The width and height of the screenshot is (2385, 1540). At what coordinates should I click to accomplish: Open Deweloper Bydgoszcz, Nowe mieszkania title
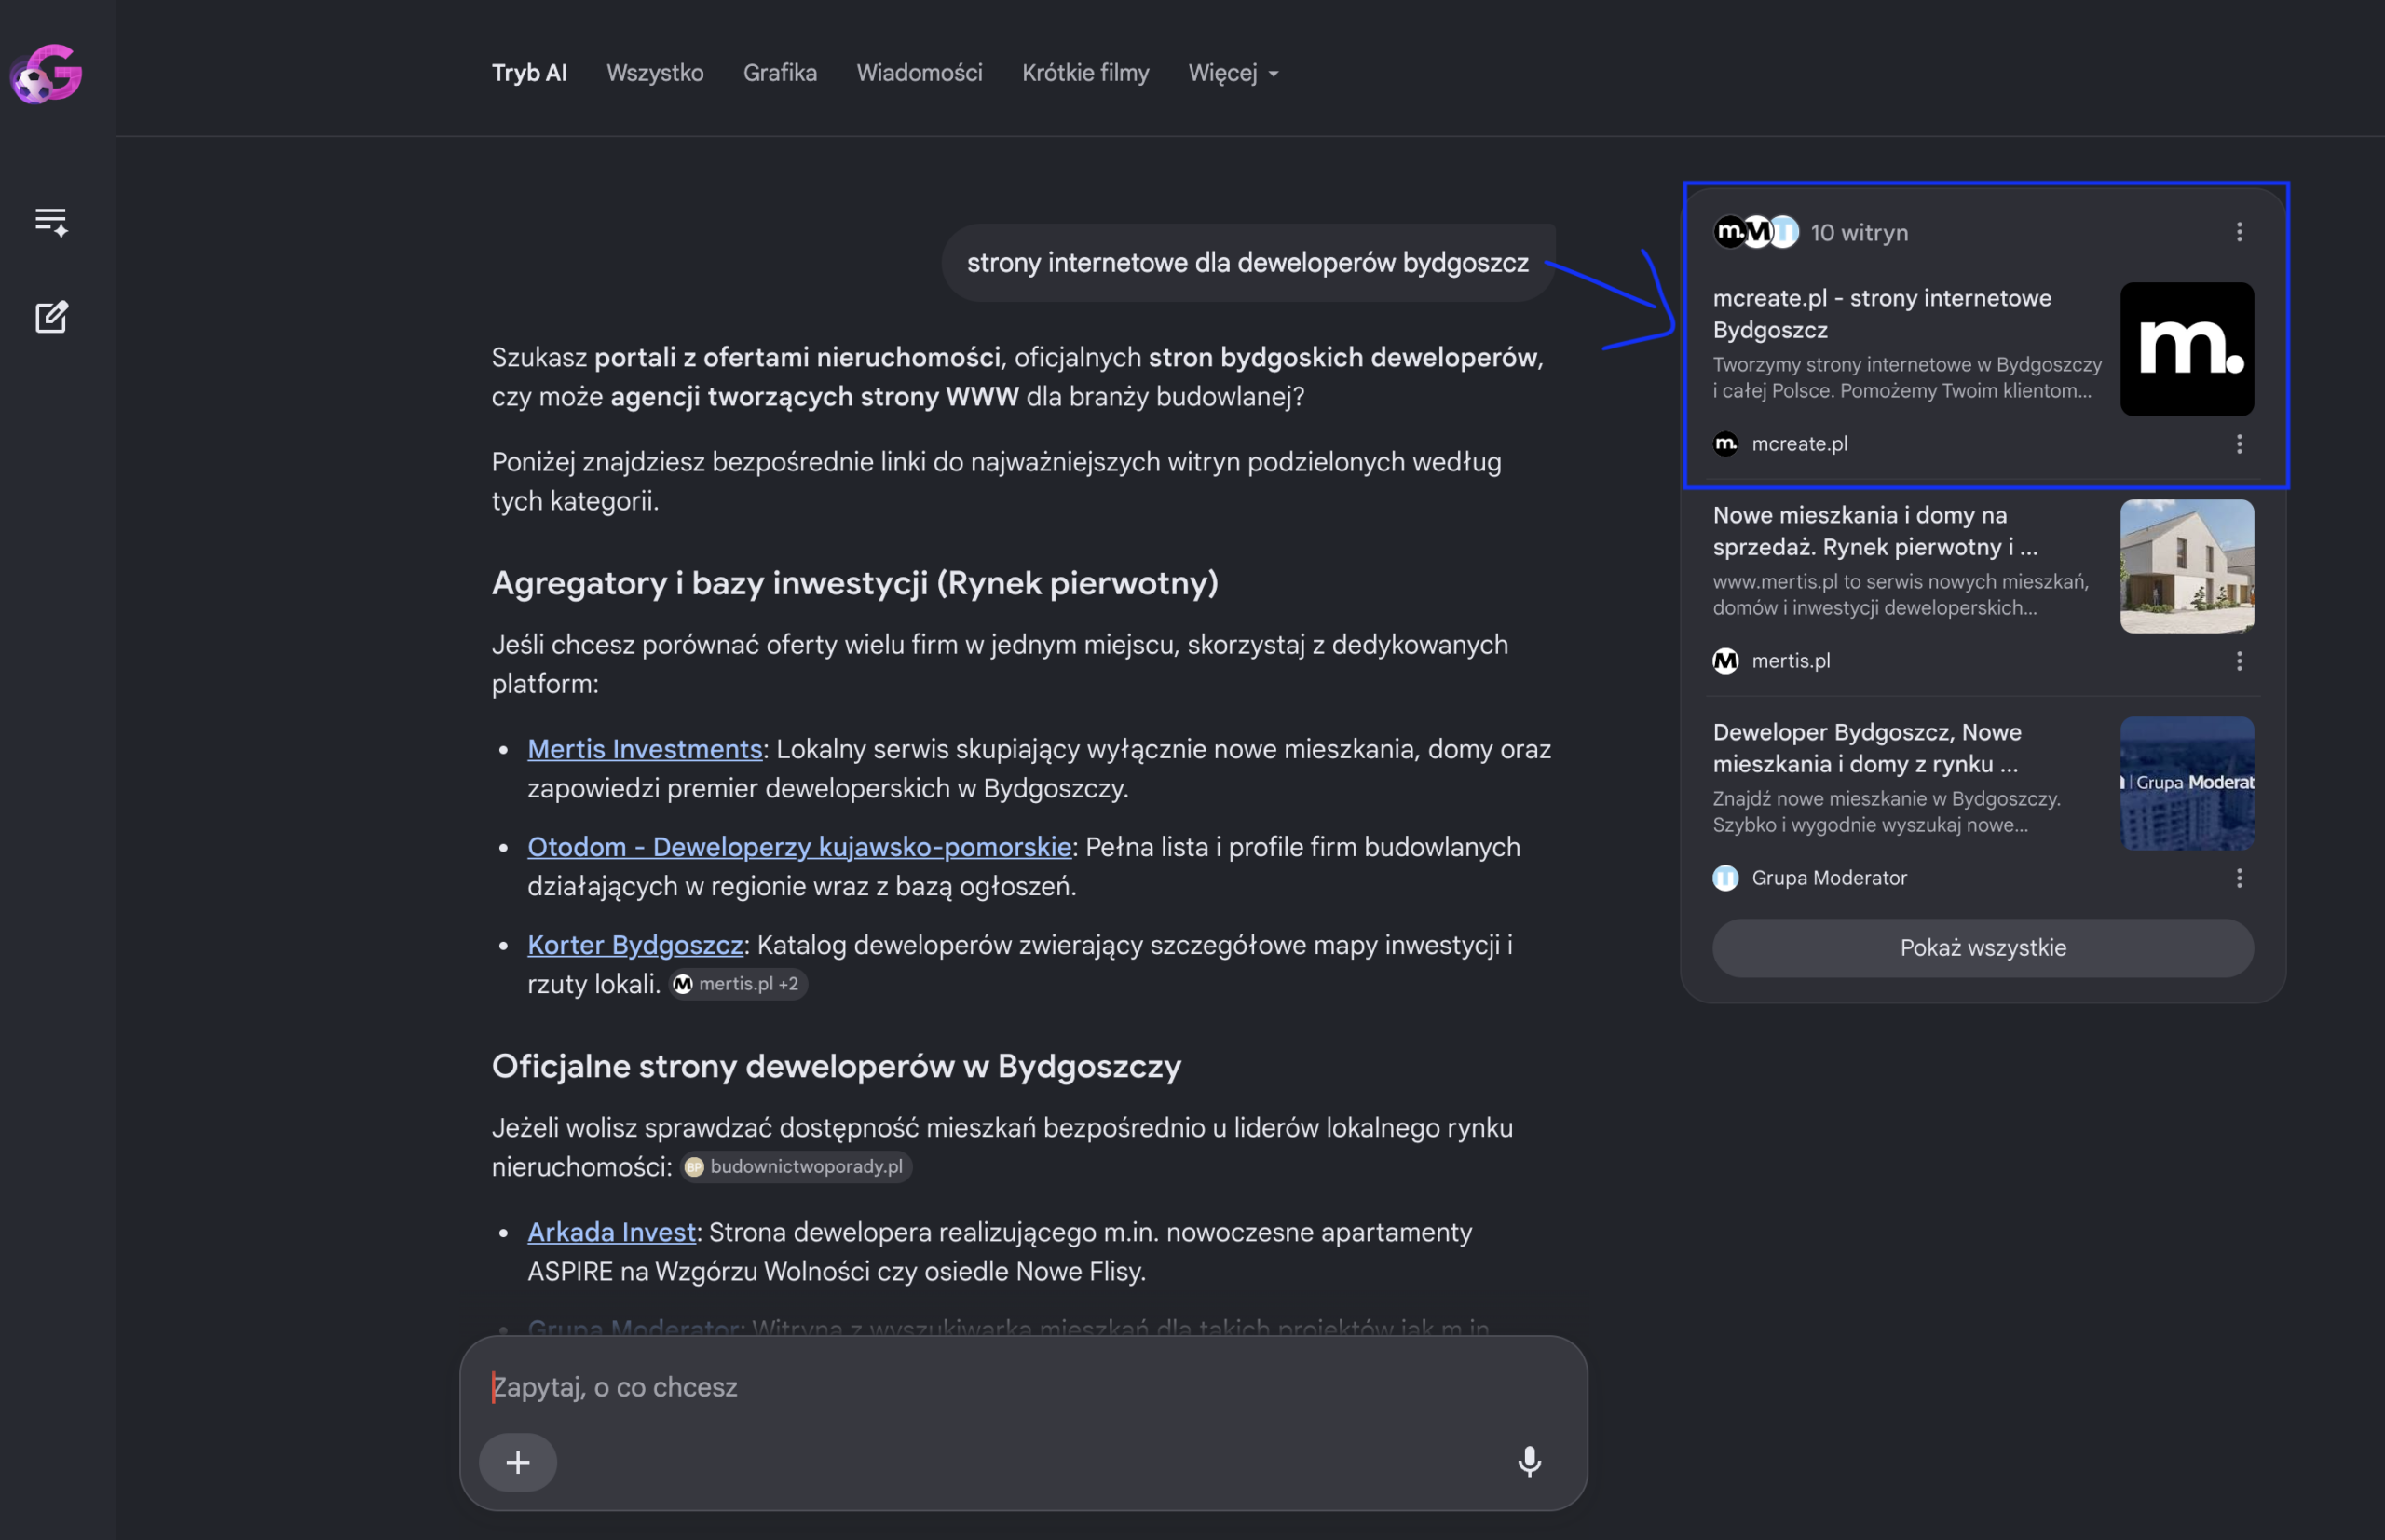(x=1867, y=748)
